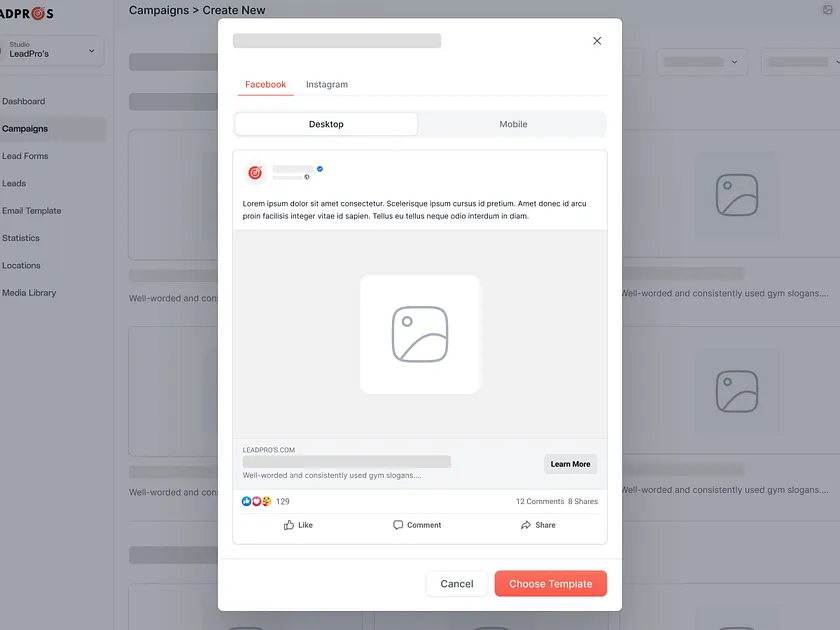Select the Facebook tab
Viewport: 840px width, 630px height.
tap(265, 84)
